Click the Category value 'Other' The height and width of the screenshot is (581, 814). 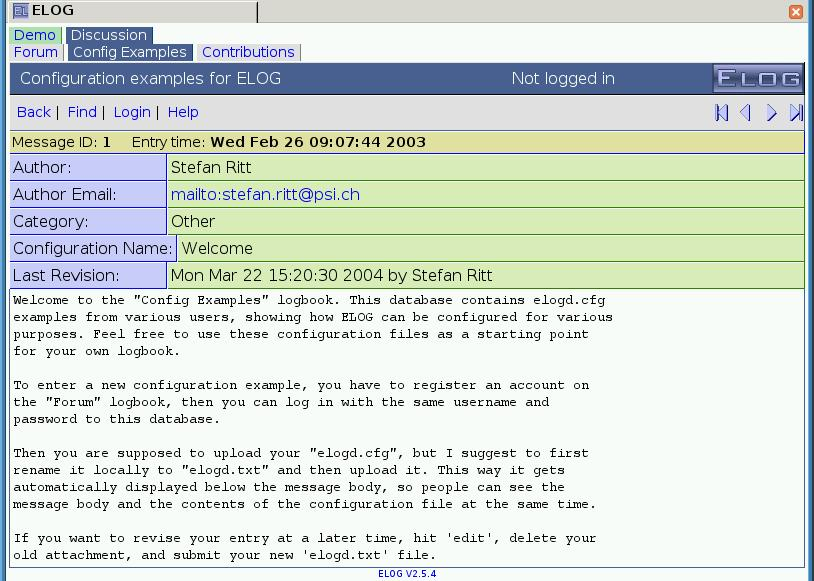[193, 222]
